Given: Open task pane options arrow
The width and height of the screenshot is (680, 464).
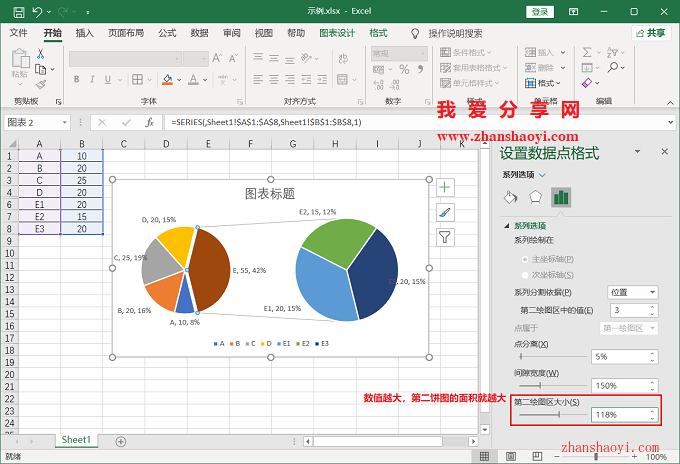Looking at the screenshot, I should 638,151.
